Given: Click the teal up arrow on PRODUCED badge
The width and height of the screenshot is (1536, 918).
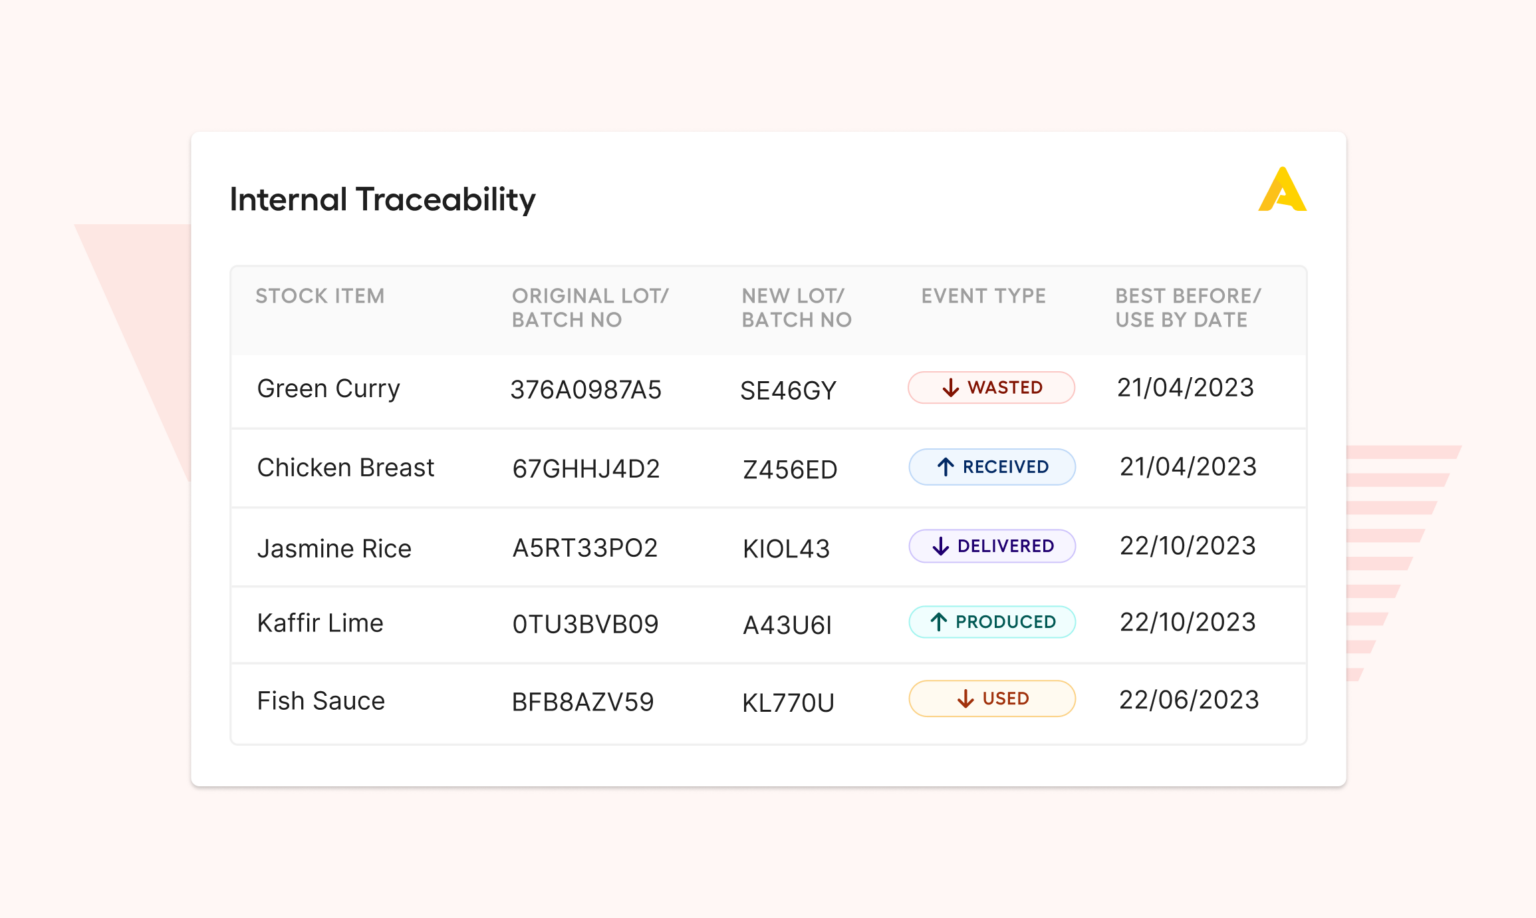Looking at the screenshot, I should pos(938,621).
